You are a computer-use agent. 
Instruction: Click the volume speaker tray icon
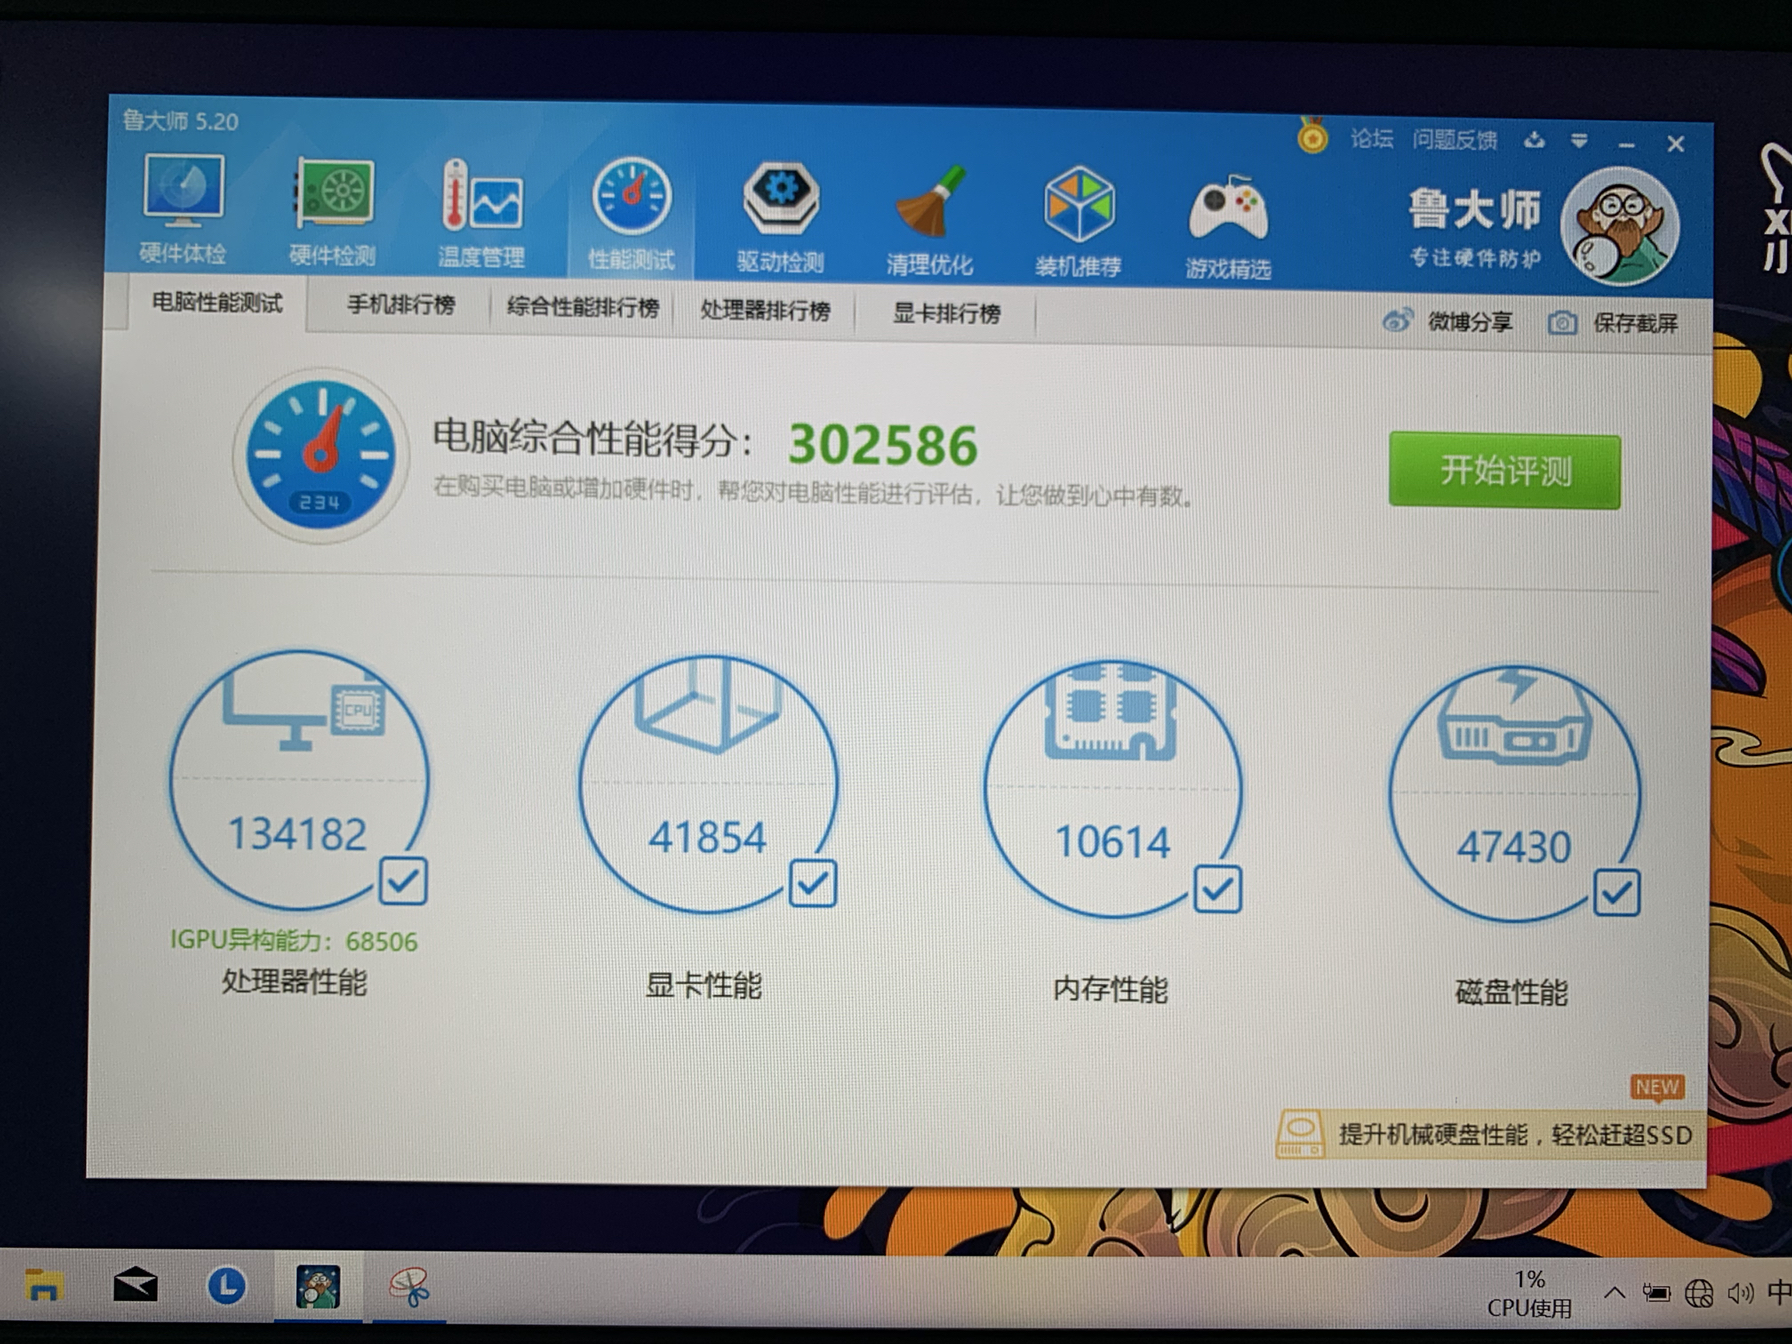click(x=1740, y=1293)
